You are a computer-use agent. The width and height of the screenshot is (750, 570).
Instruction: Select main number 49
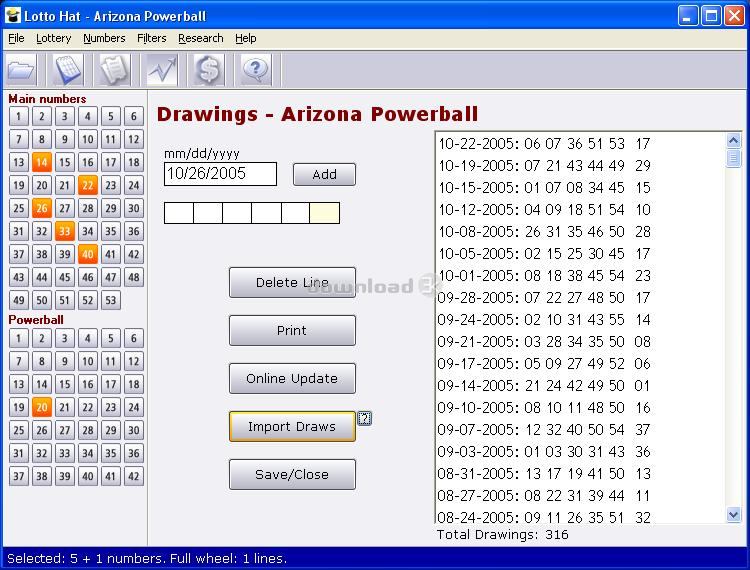coord(19,300)
